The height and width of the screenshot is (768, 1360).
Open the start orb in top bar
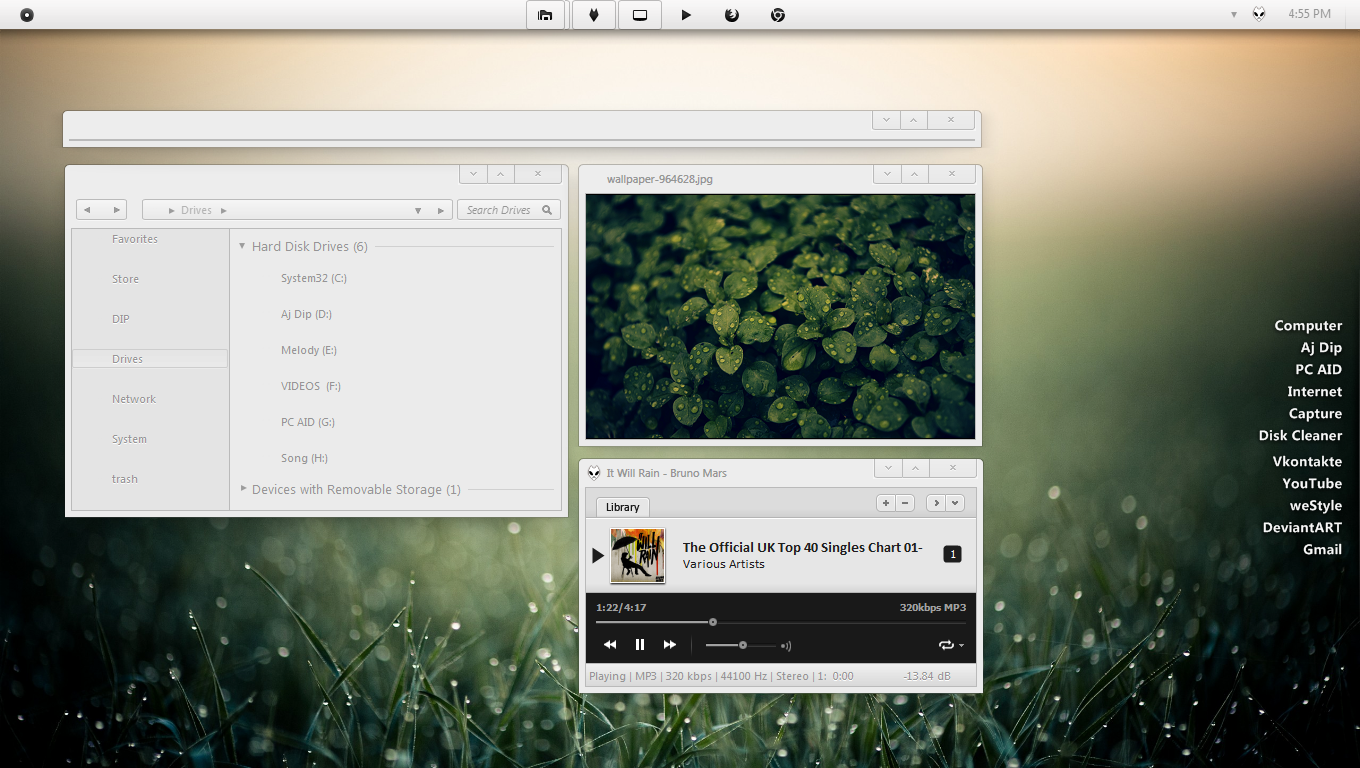click(x=27, y=15)
